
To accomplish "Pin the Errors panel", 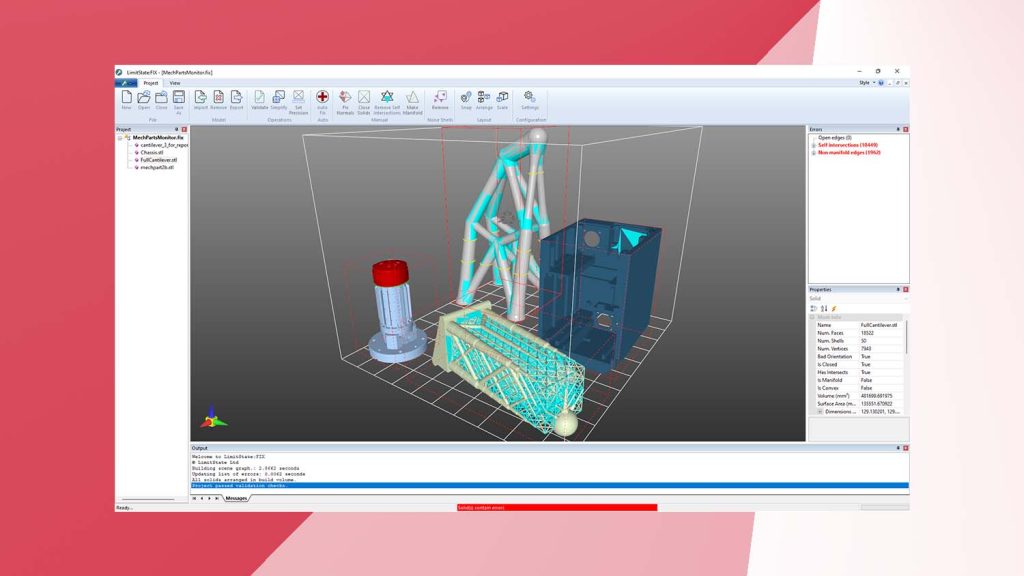I will pyautogui.click(x=898, y=129).
